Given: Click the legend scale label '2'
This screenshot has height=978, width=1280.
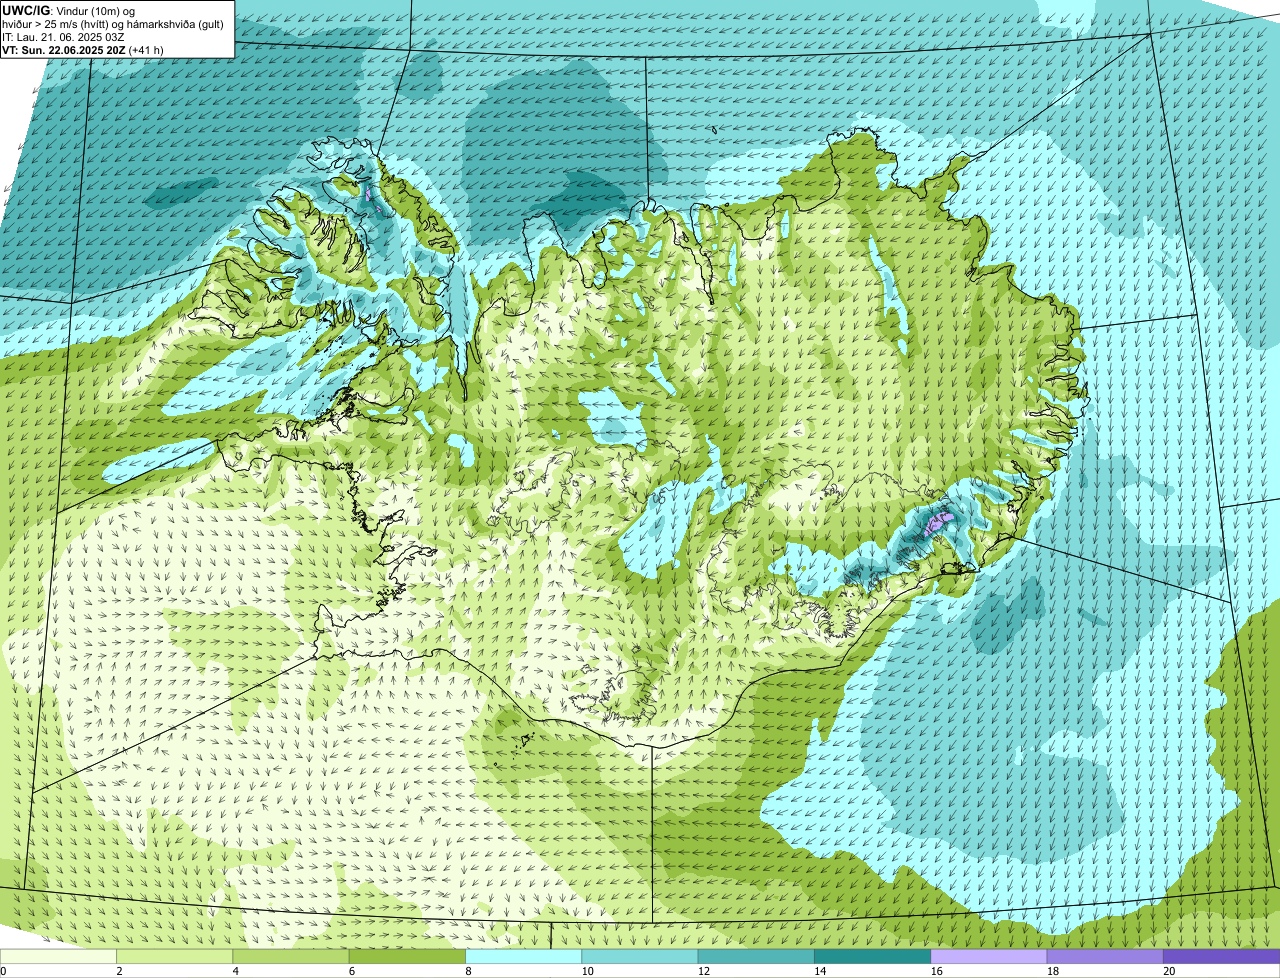Looking at the screenshot, I should tap(120, 971).
